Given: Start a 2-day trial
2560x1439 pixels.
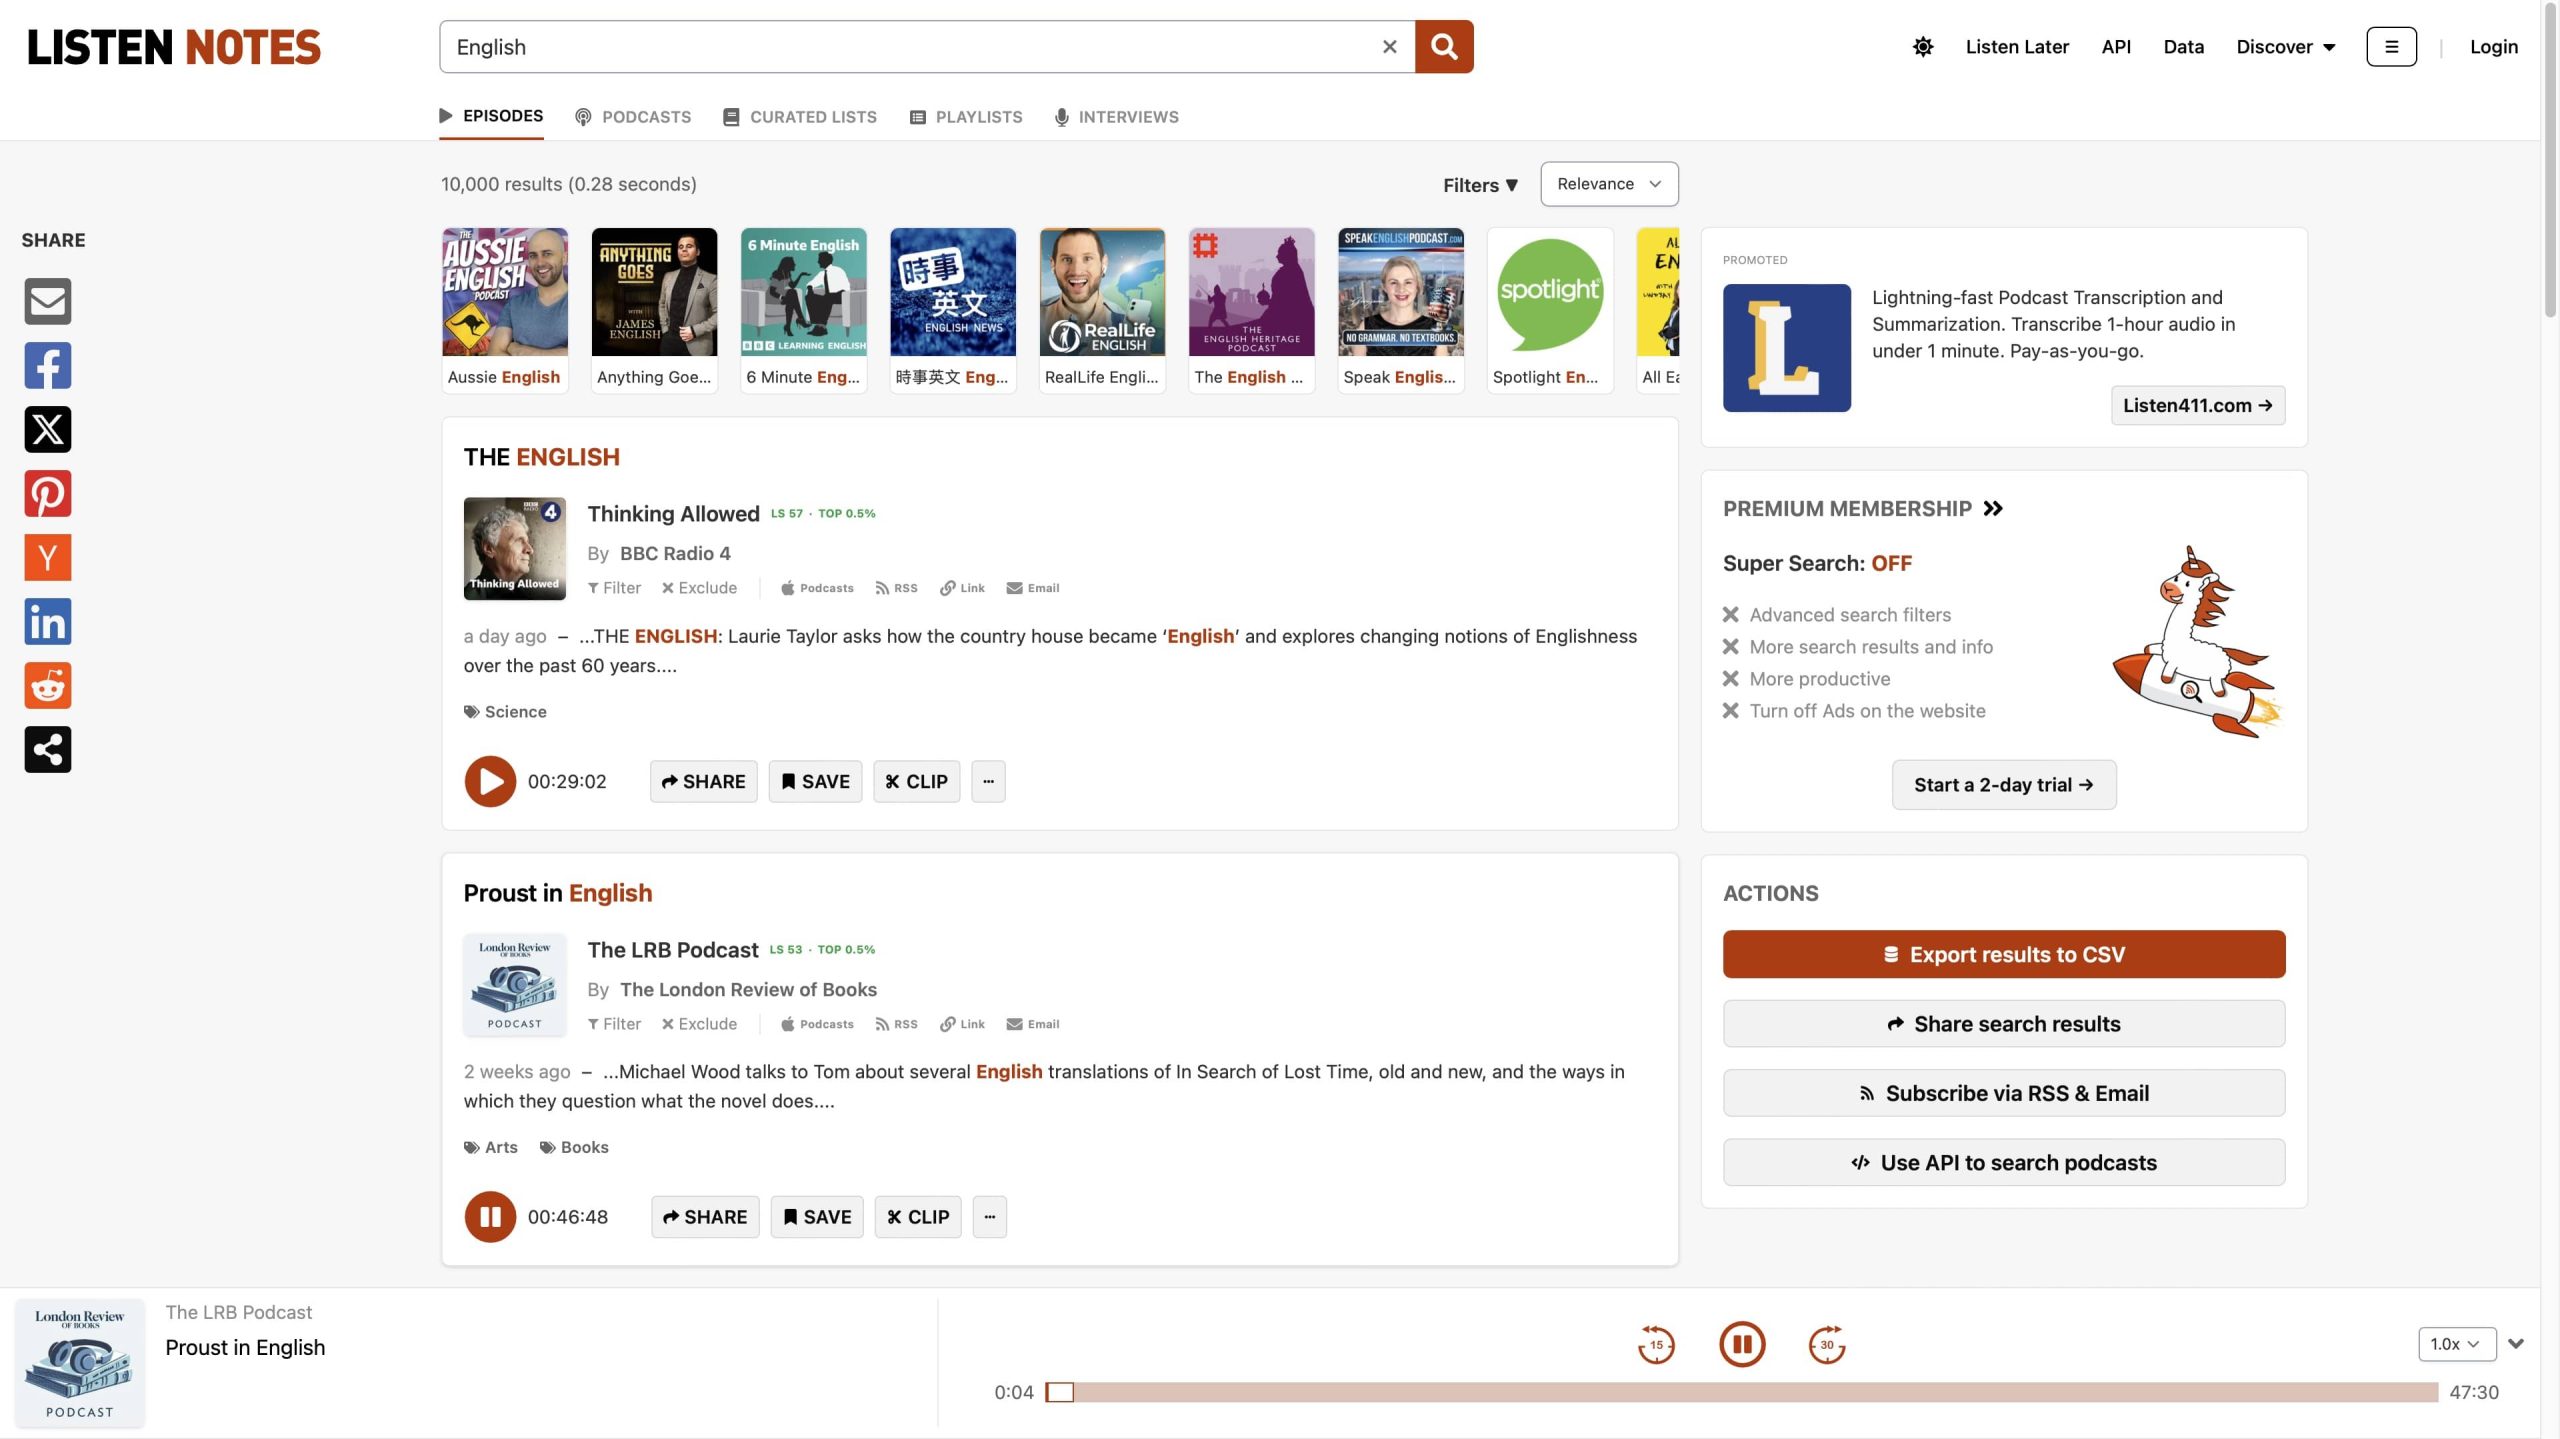Looking at the screenshot, I should point(2003,785).
